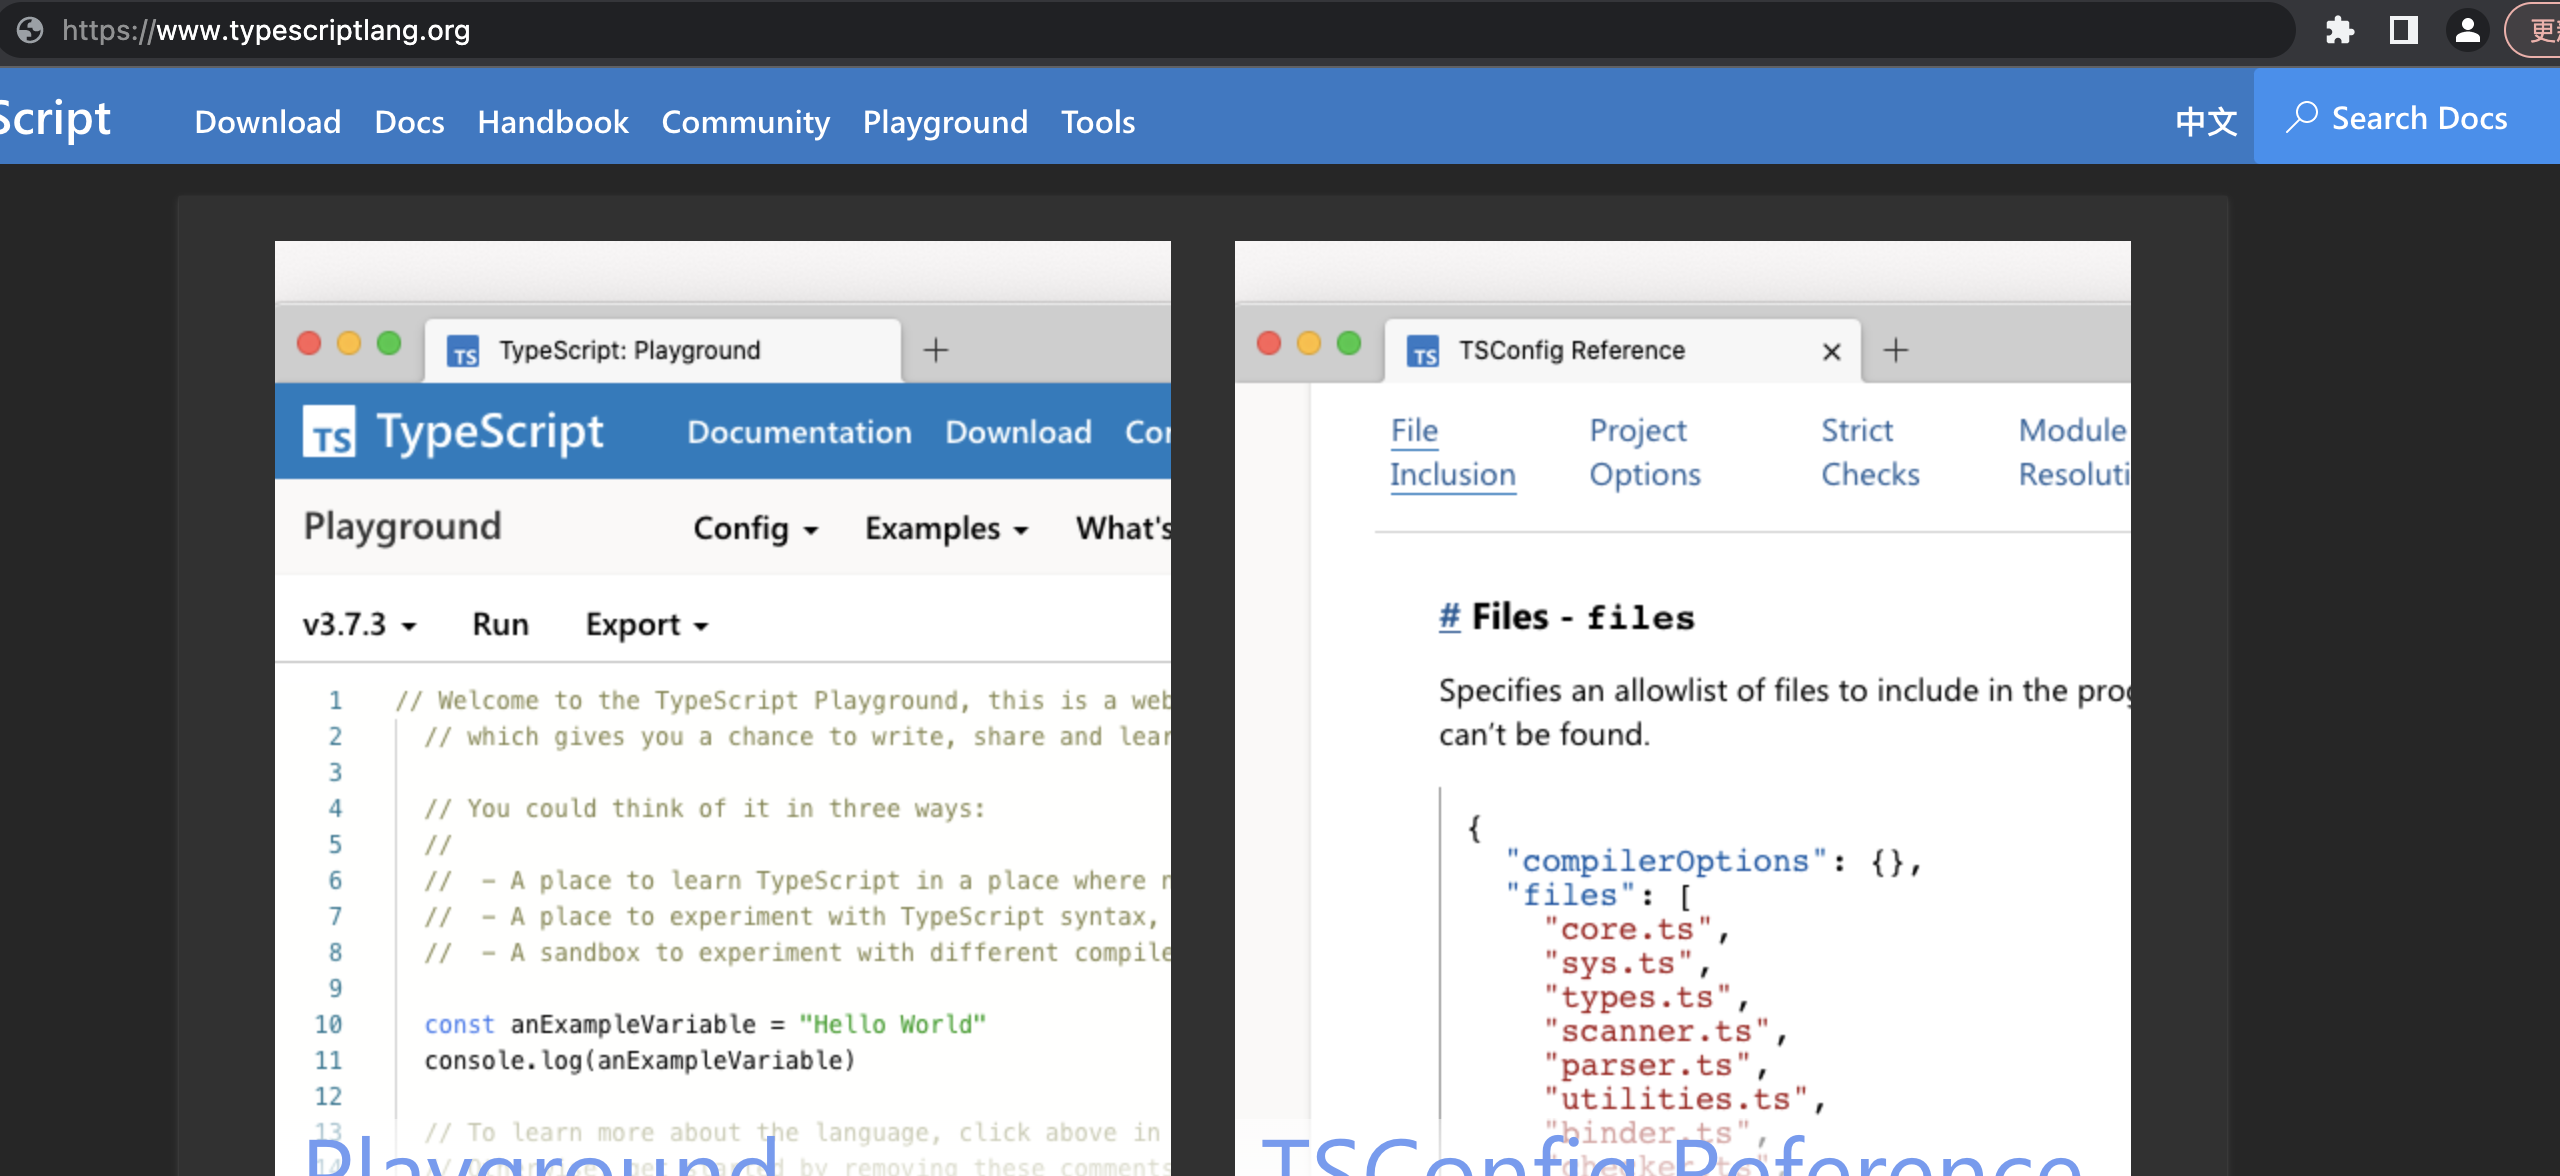Click the Search Docs input field
The height and width of the screenshot is (1176, 2560).
2418,118
